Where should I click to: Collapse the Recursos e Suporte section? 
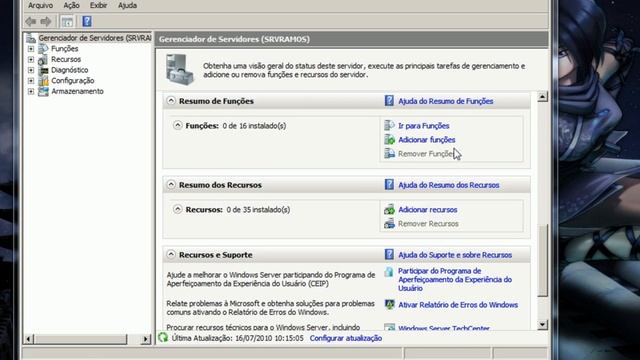[171, 255]
